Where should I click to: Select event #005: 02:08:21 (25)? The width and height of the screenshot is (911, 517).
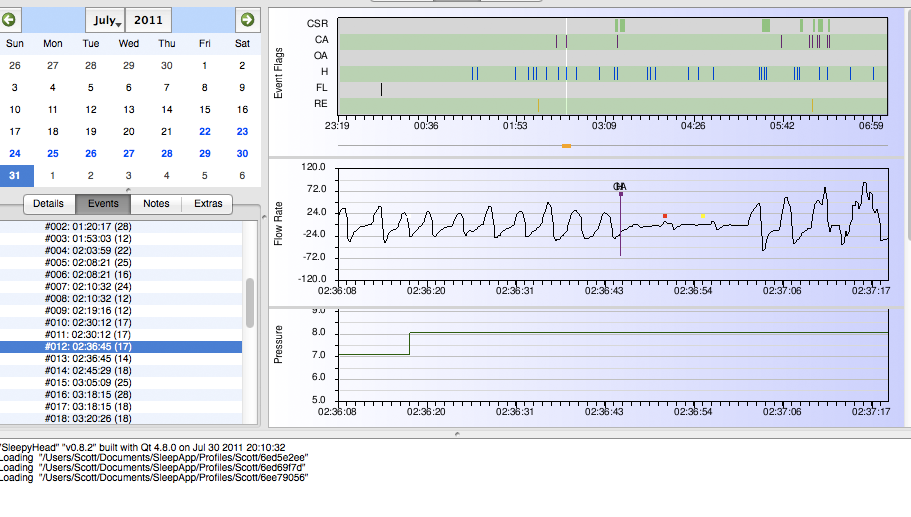(121, 263)
